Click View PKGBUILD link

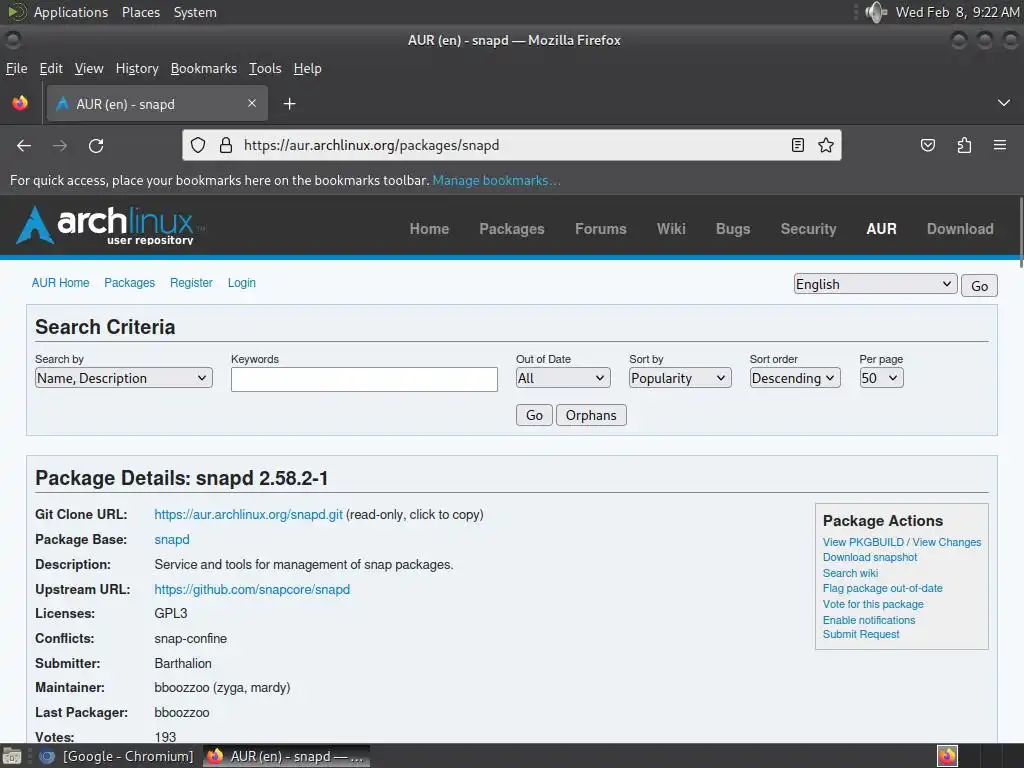(x=863, y=542)
